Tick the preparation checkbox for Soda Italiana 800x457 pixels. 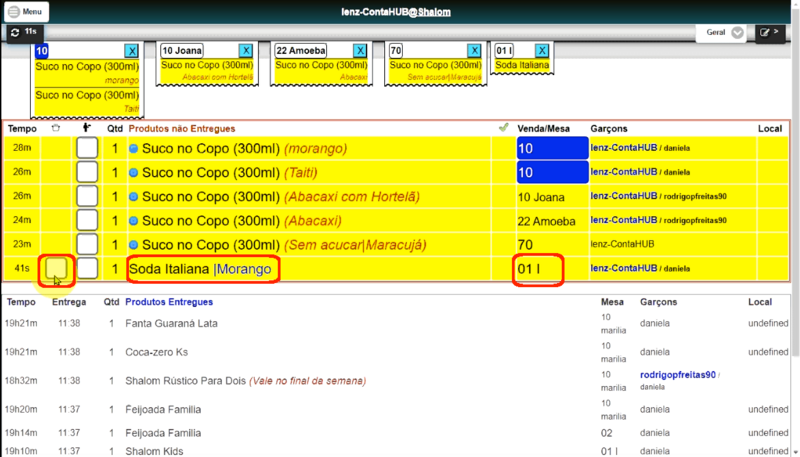(56, 268)
